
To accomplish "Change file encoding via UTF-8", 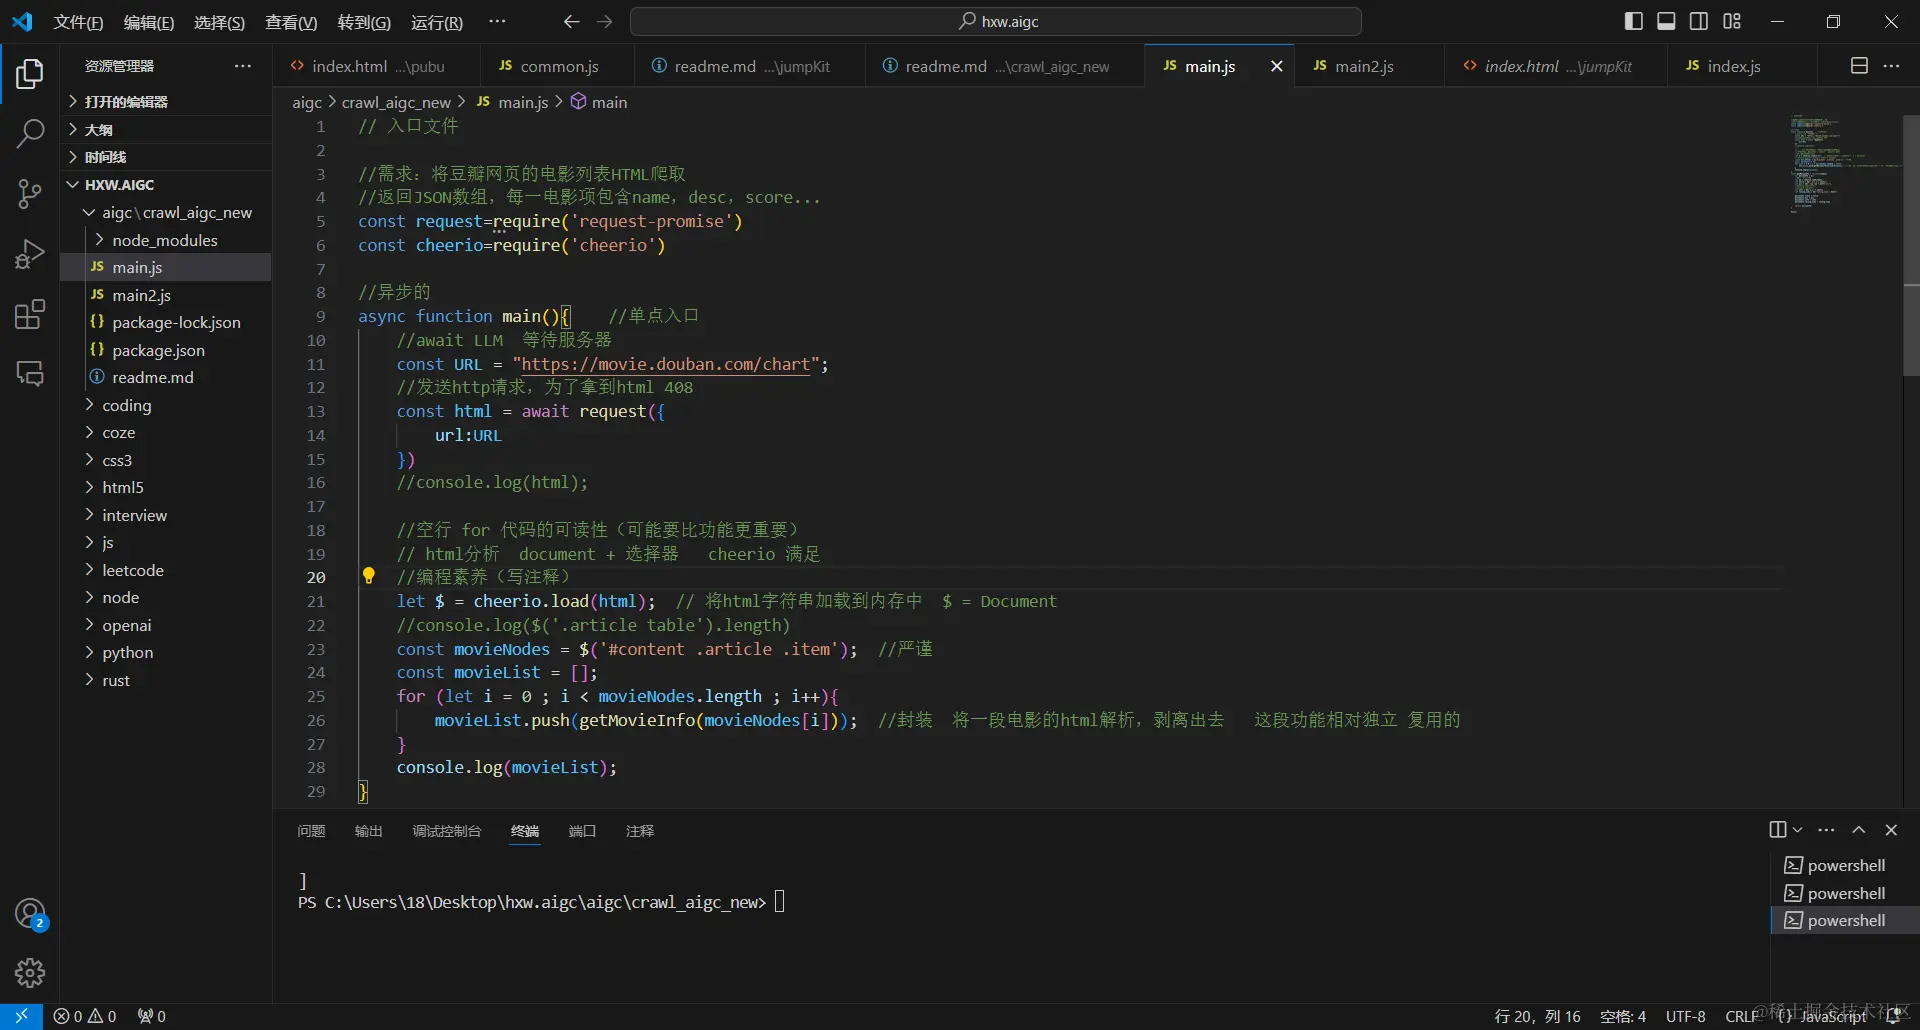I will (1686, 1016).
